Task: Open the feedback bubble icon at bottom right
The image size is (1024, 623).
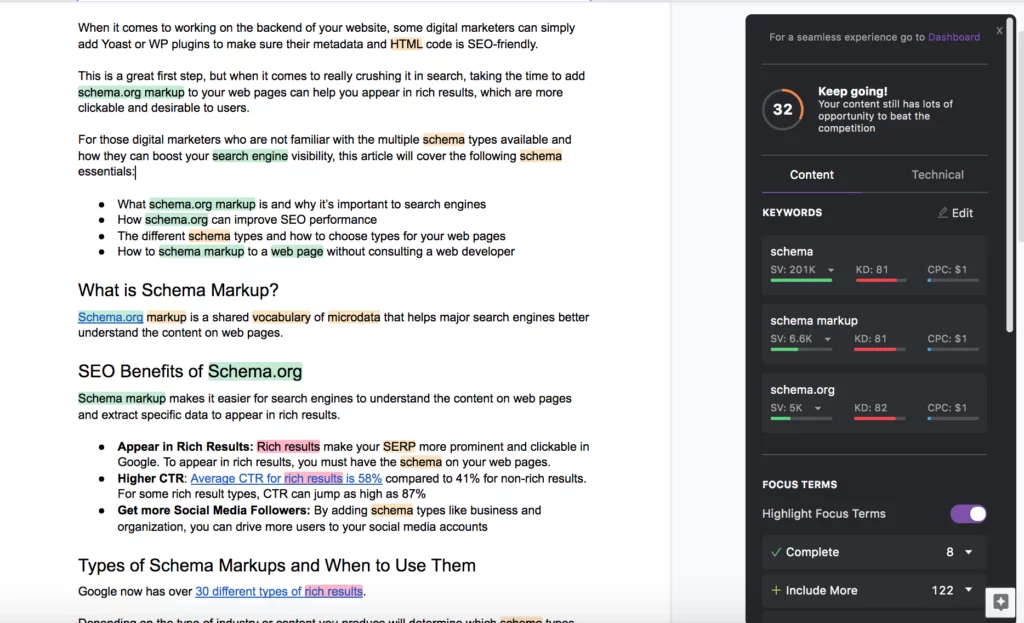Action: tap(999, 602)
